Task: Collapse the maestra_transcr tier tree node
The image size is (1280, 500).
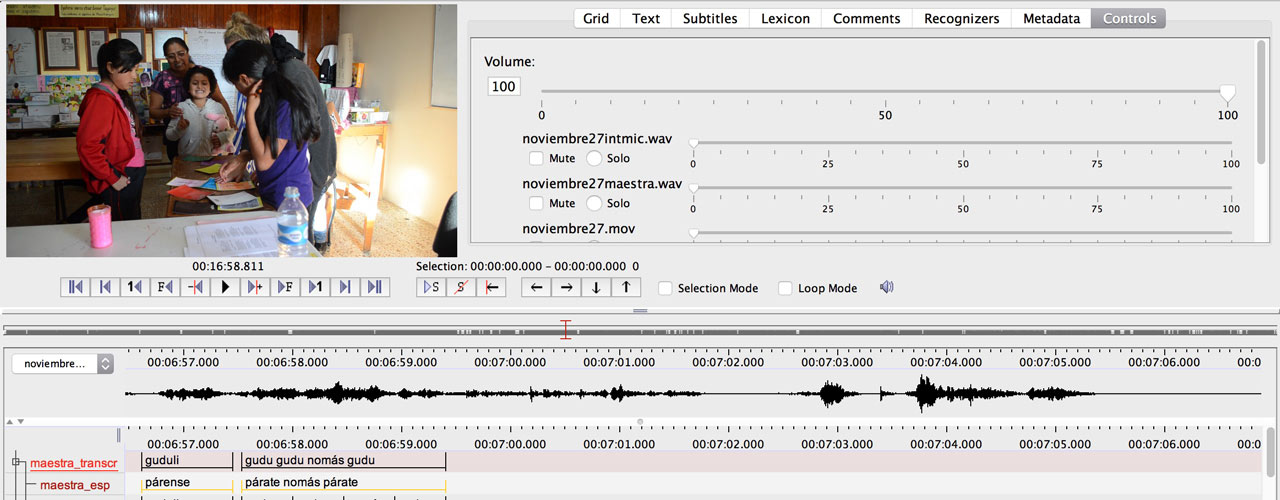Action: pyautogui.click(x=16, y=462)
